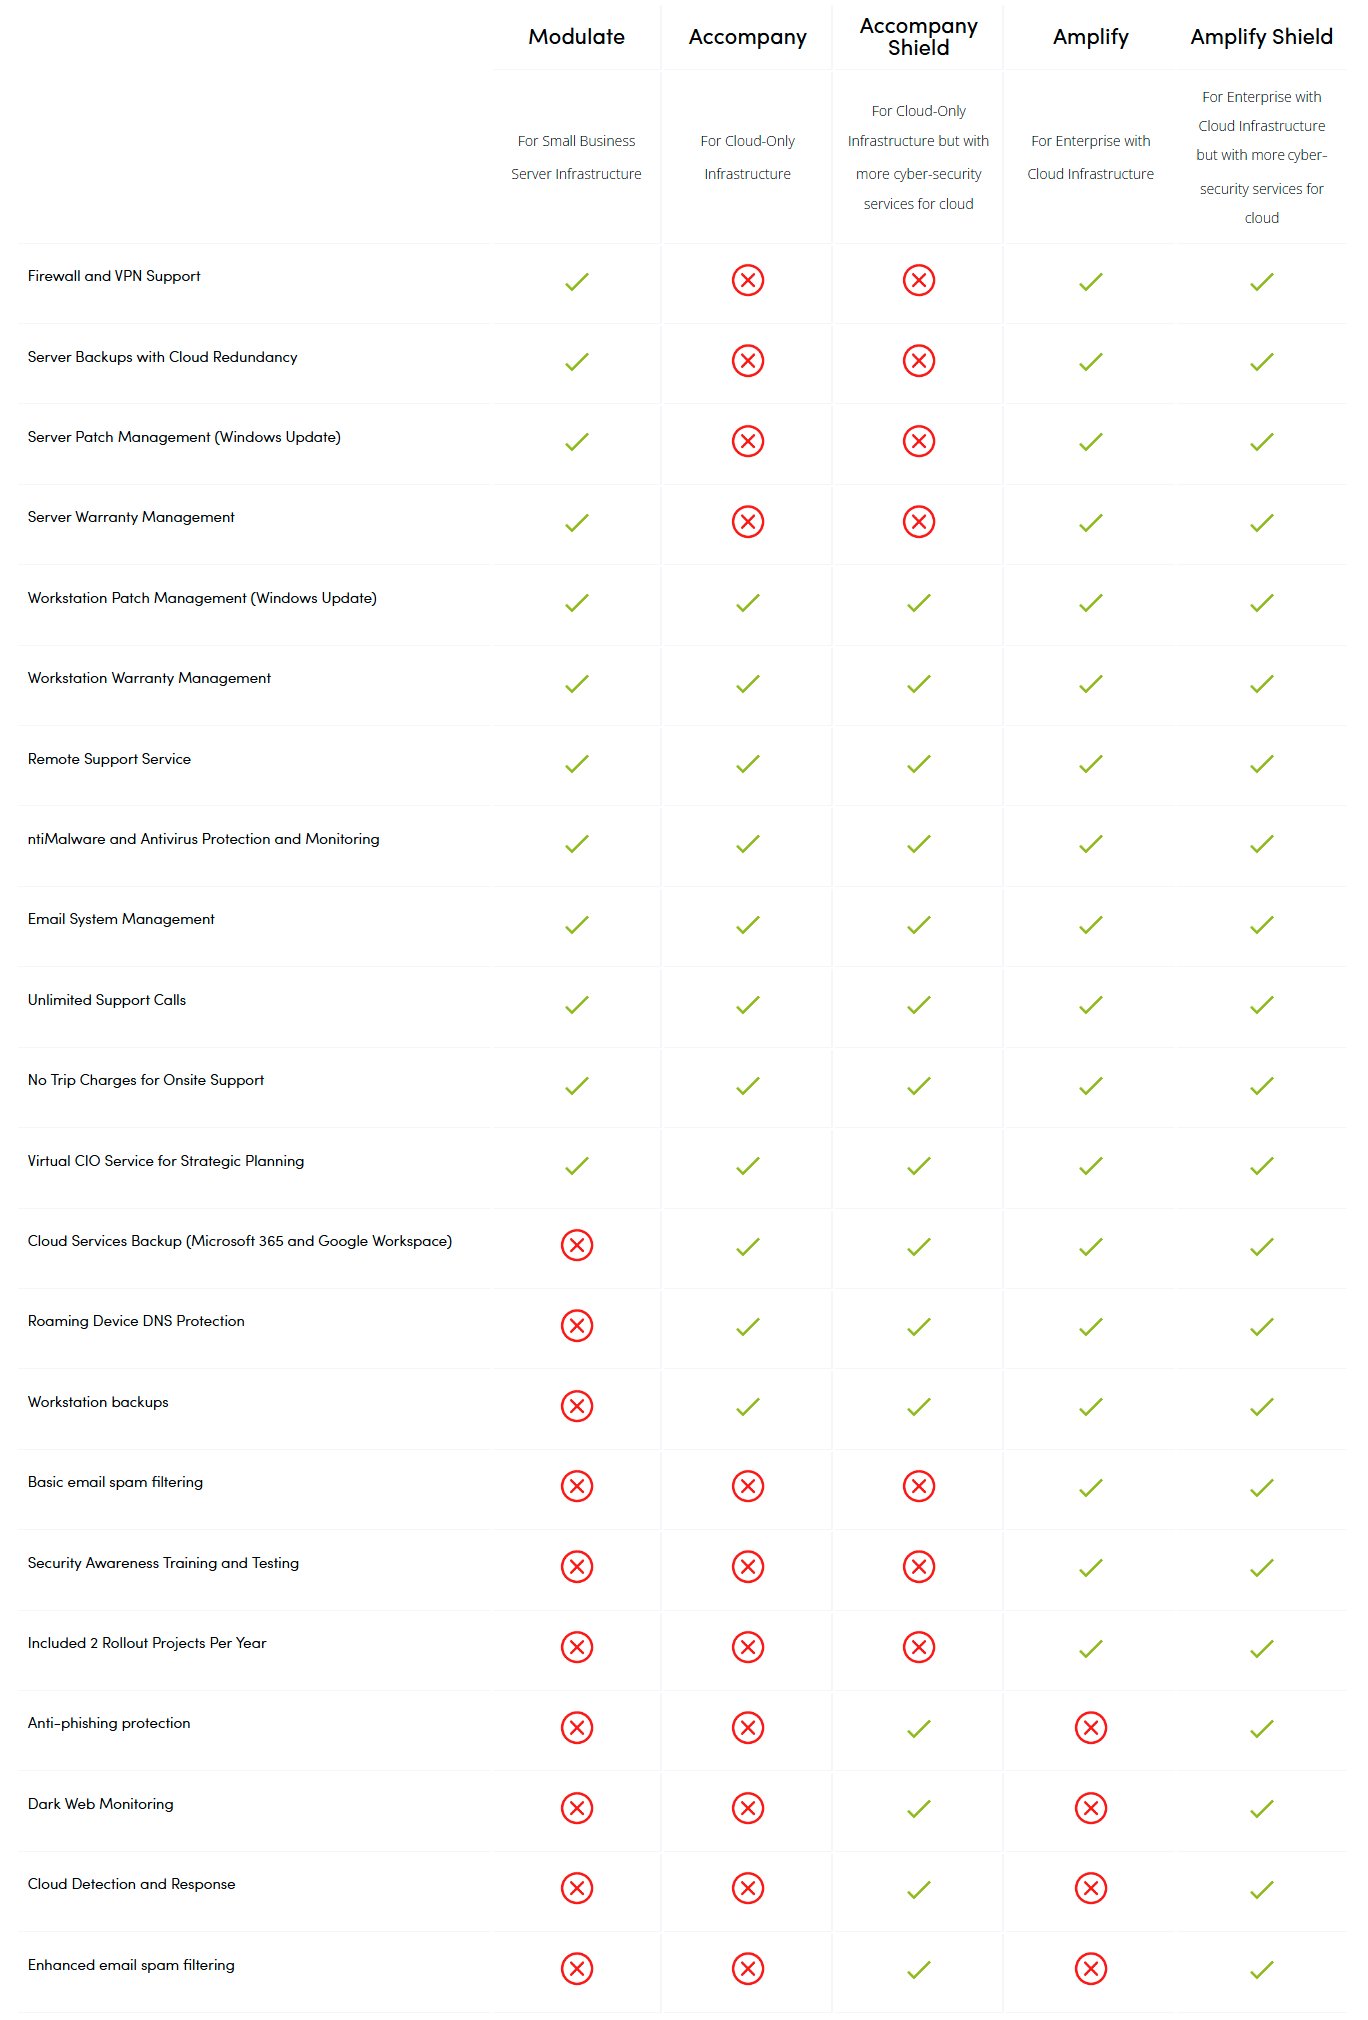Click the Dark Web Monitoring feature label
Image resolution: width=1368 pixels, height=2020 pixels.
(x=101, y=1804)
